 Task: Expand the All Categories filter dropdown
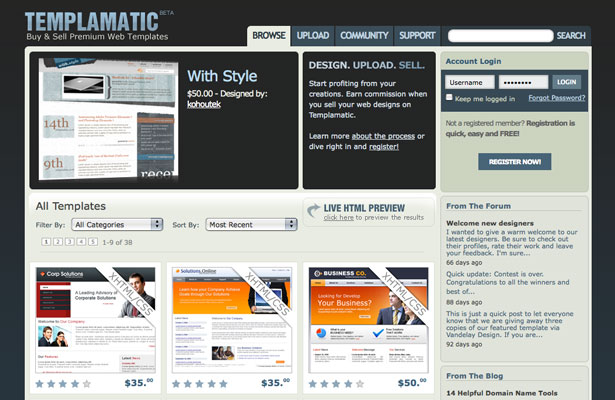pos(117,224)
